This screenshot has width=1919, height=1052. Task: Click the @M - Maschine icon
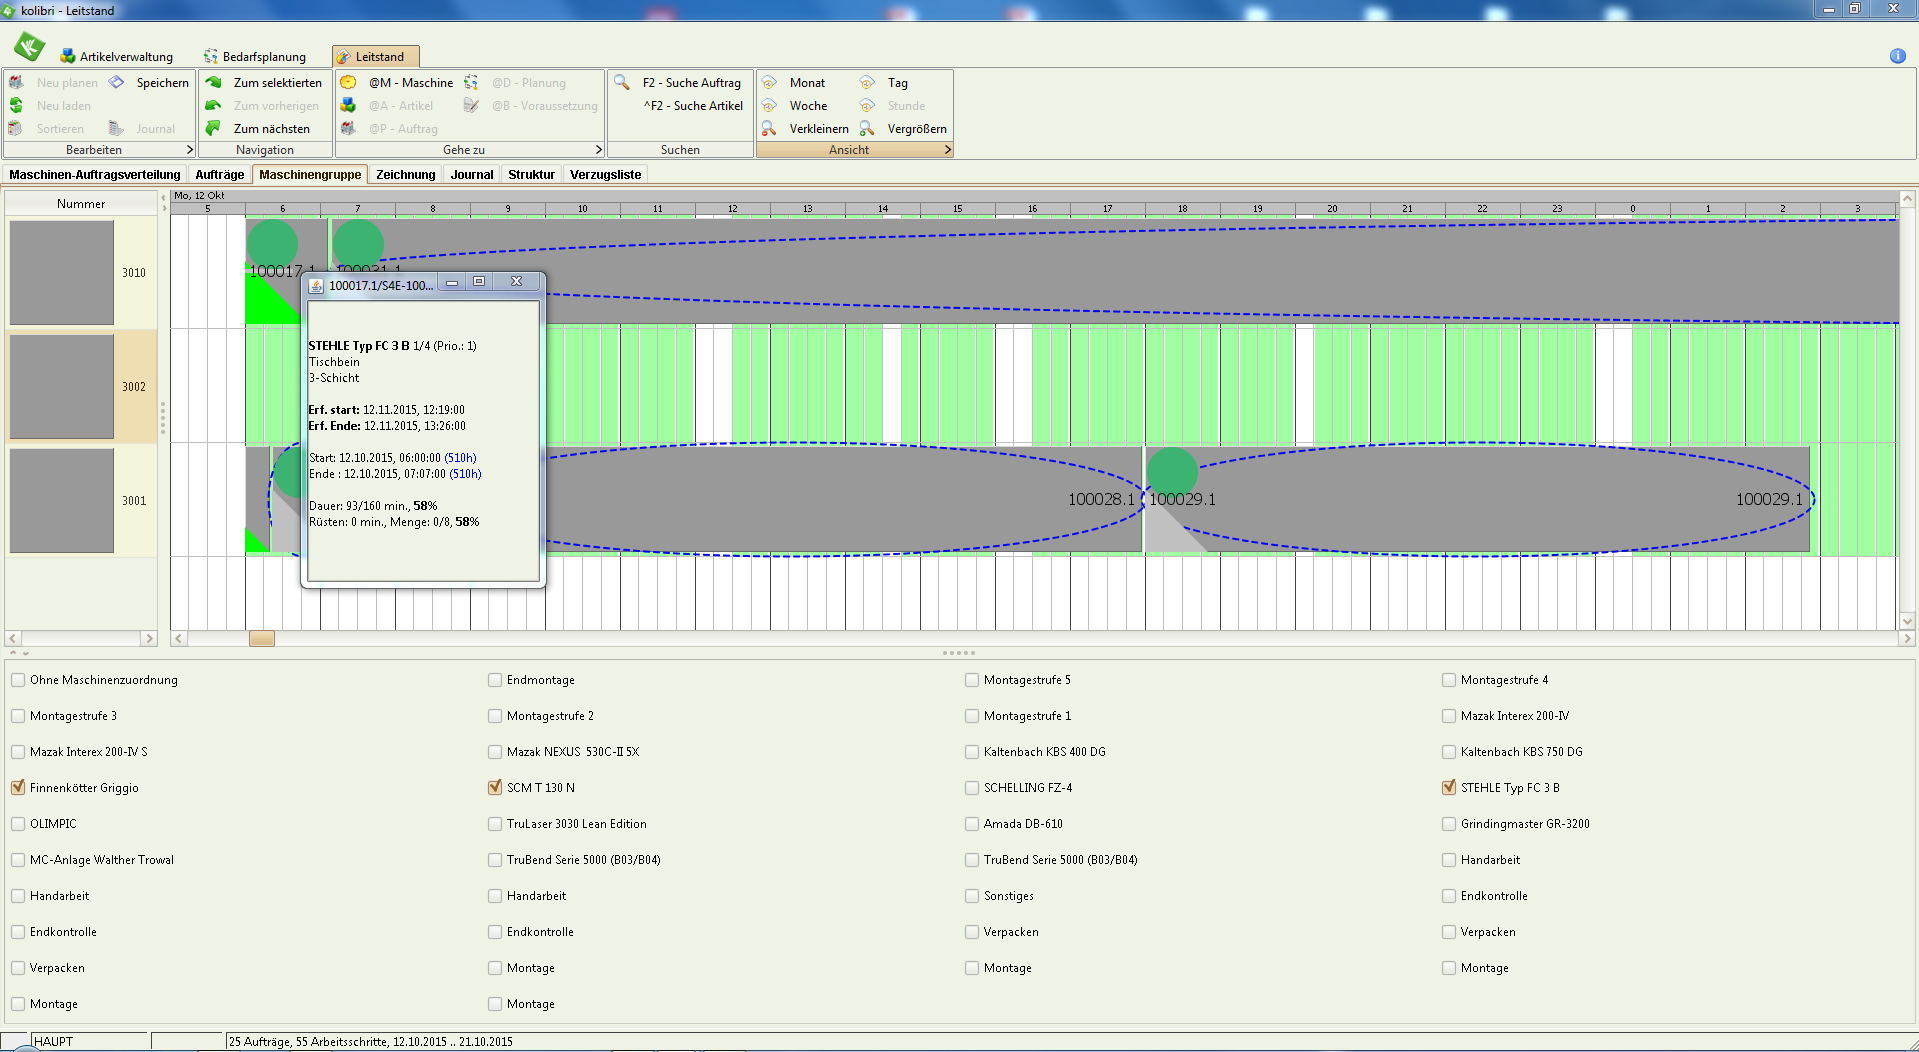click(x=348, y=82)
